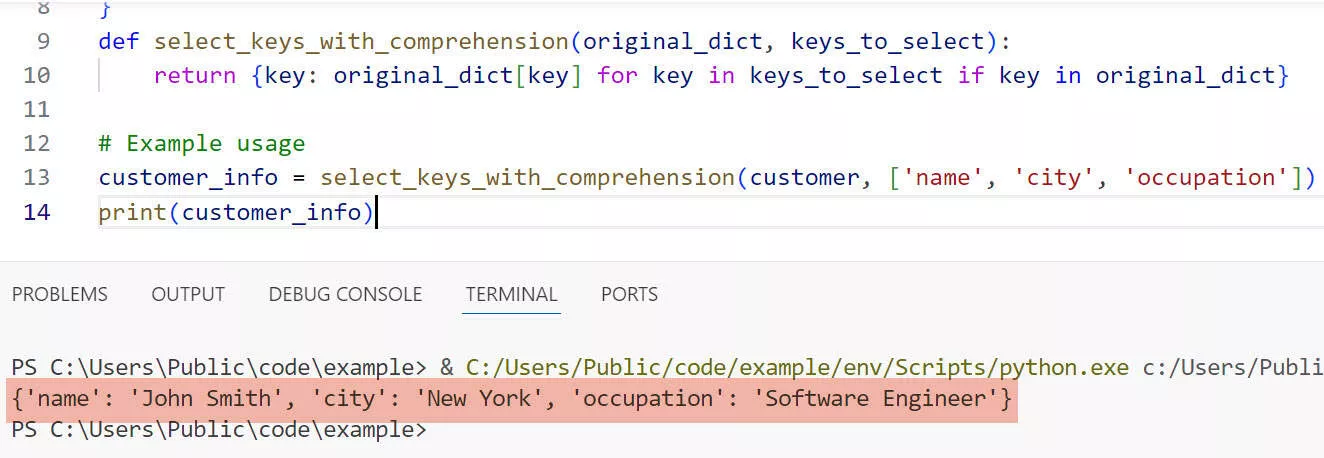Show the PORTS tab
1324x458 pixels.
point(629,294)
